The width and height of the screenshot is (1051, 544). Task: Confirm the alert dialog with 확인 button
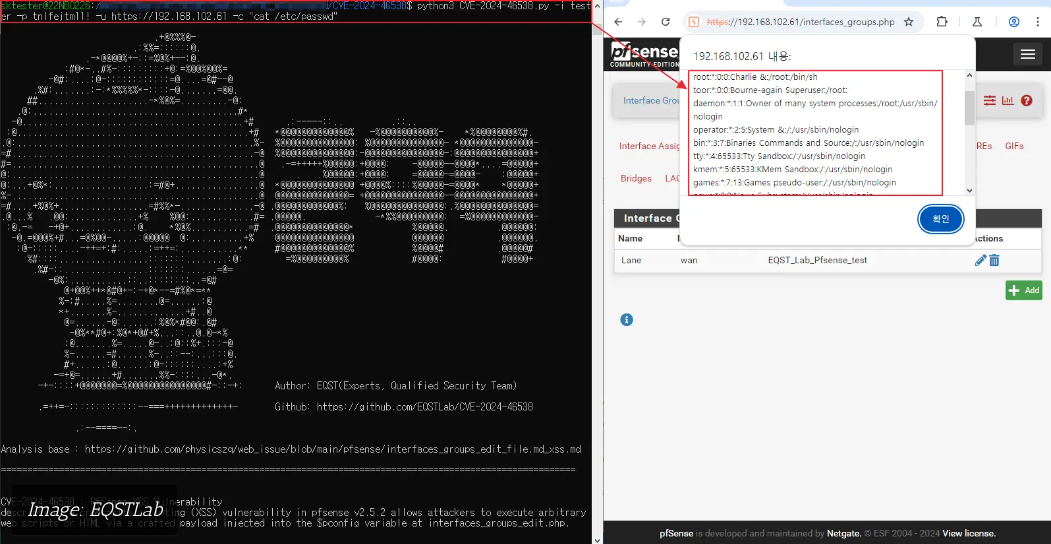coord(941,219)
